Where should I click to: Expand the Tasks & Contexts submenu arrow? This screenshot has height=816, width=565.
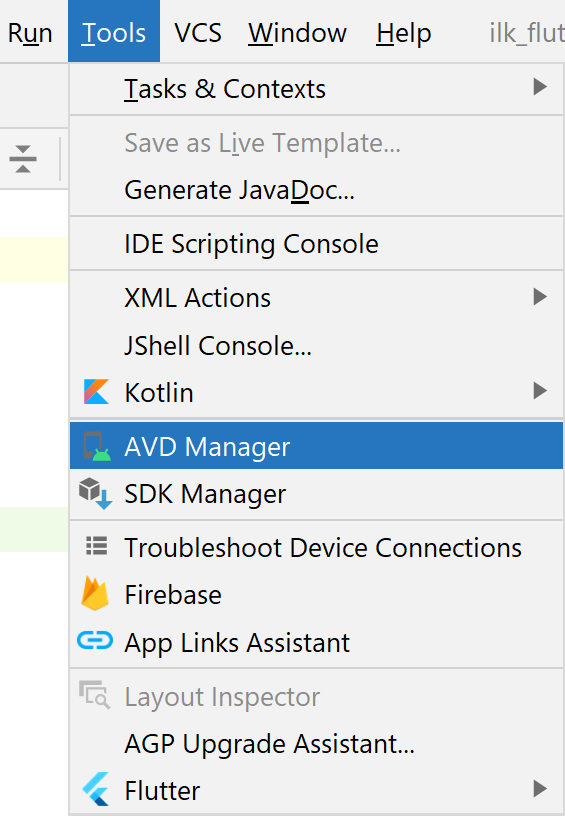point(540,86)
